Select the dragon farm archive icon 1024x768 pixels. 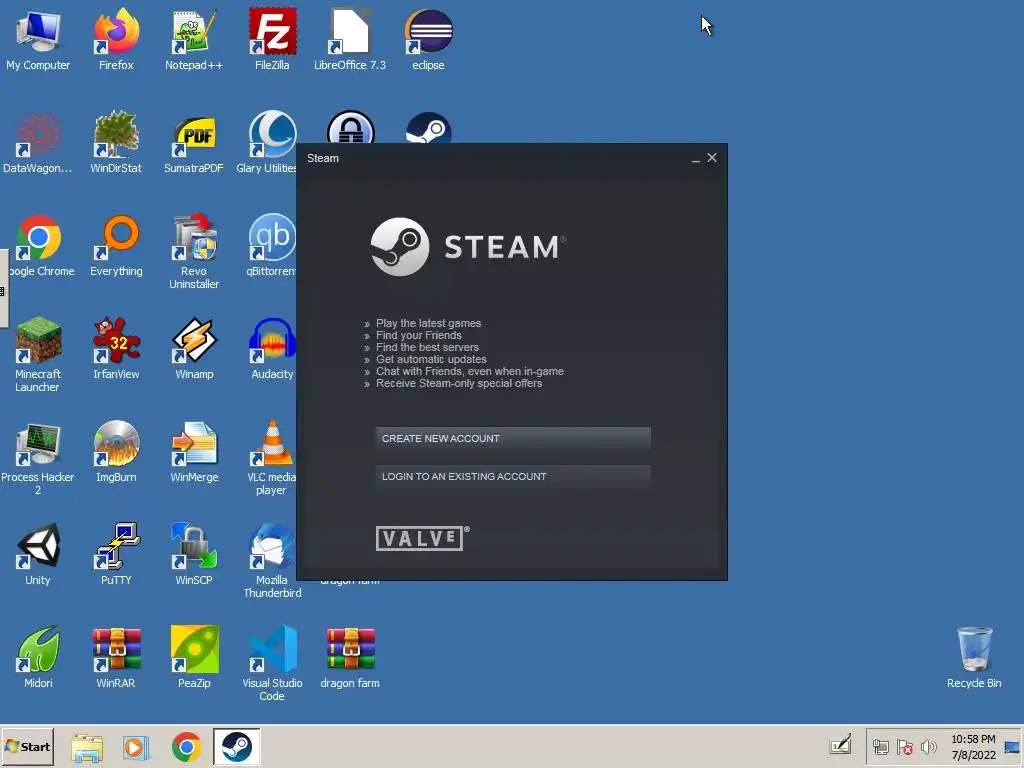click(x=350, y=658)
